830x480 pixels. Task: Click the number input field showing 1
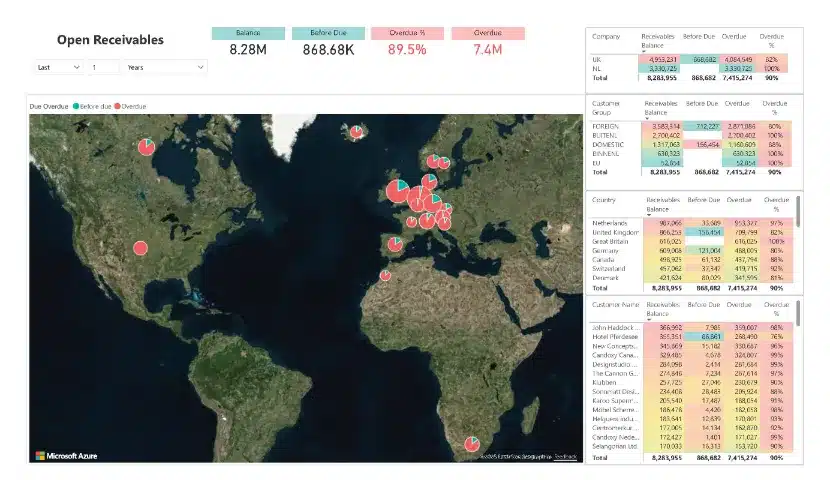coord(102,67)
